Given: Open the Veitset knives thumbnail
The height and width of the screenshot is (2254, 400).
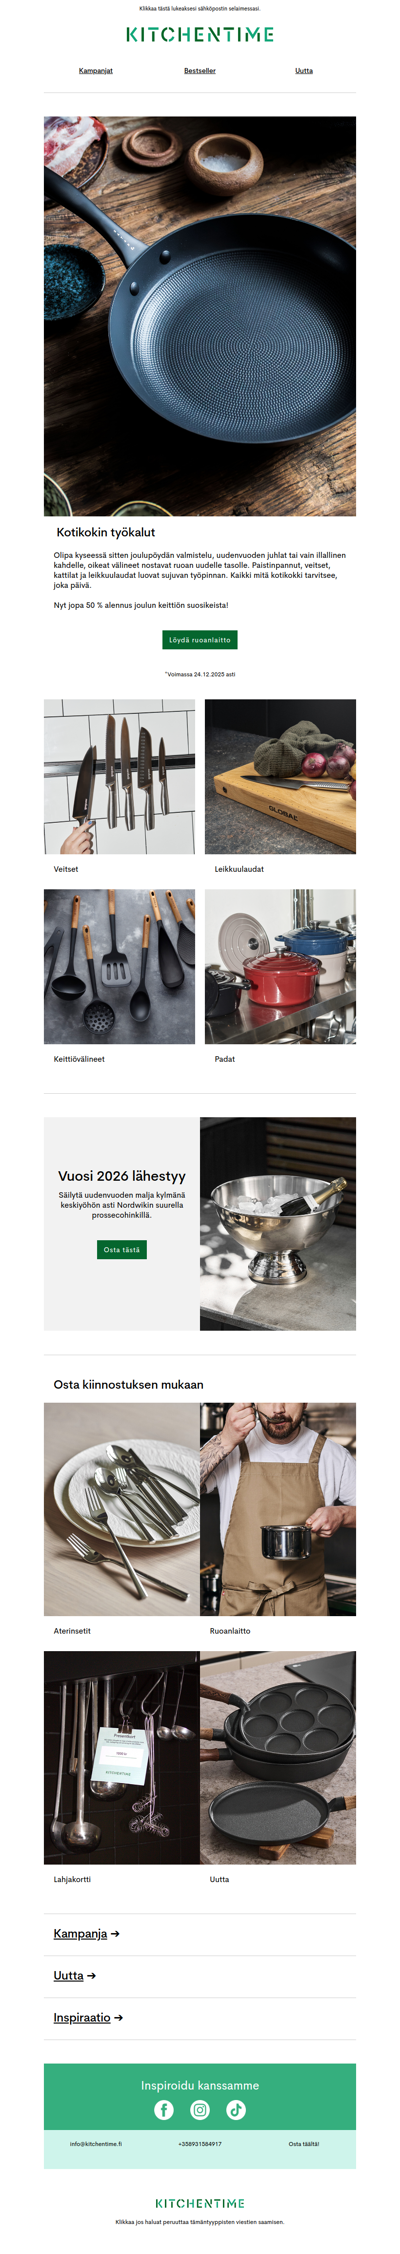Looking at the screenshot, I should [x=120, y=777].
